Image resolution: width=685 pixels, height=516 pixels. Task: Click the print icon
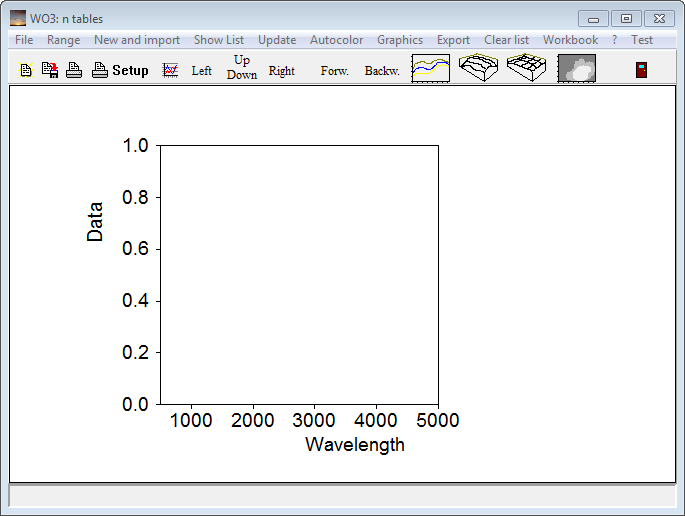[74, 70]
